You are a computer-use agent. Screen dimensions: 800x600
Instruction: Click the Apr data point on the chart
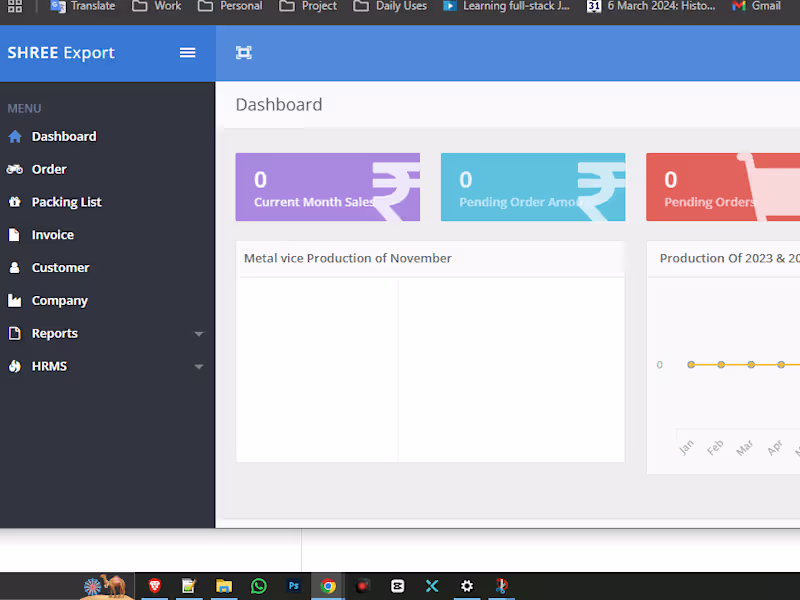pyautogui.click(x=781, y=364)
